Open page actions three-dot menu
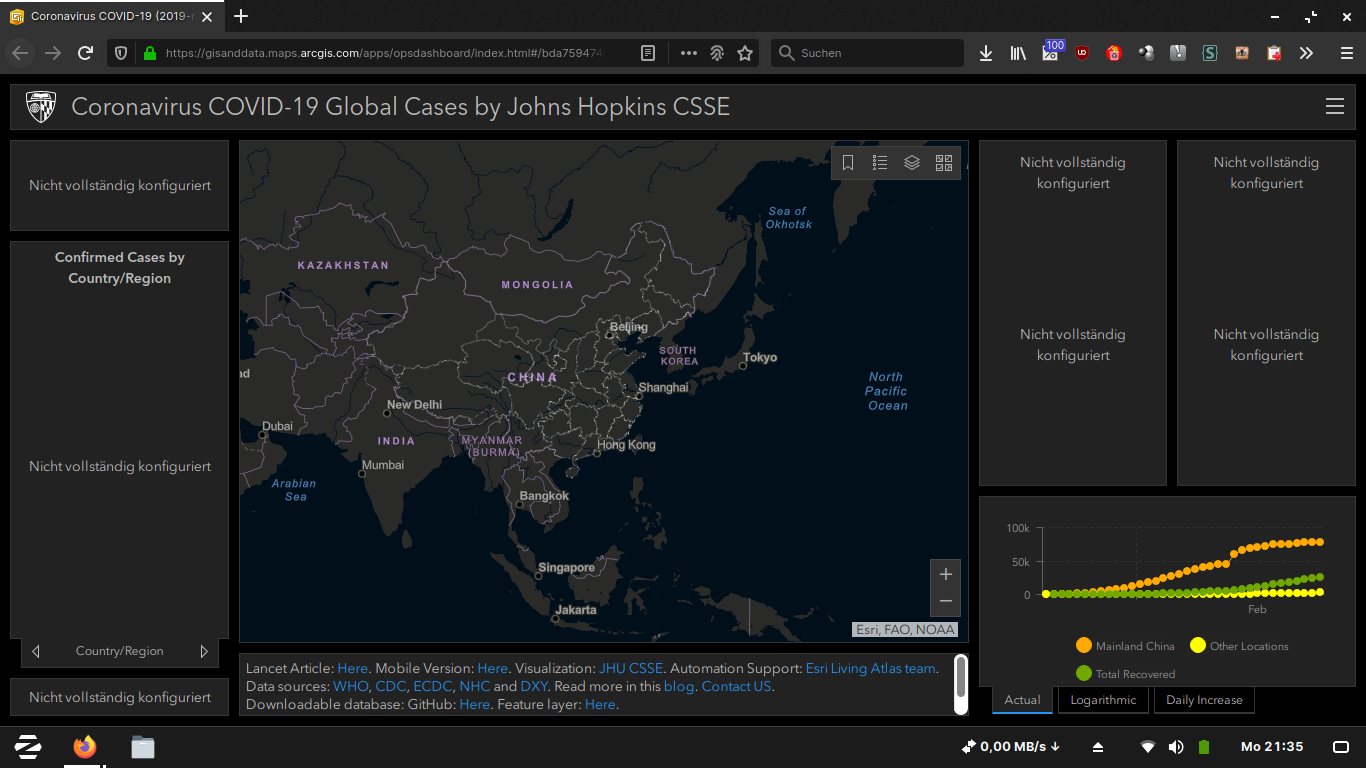The height and width of the screenshot is (768, 1366). 689,53
